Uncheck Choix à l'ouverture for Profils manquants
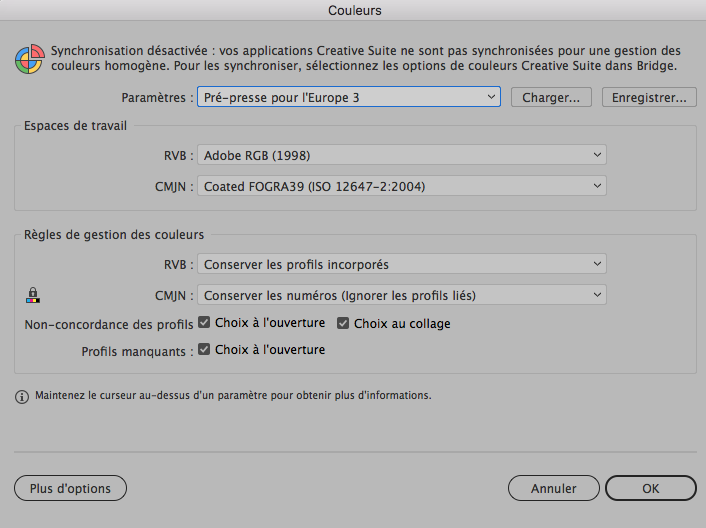Viewport: 706px width, 528px height. click(x=204, y=349)
